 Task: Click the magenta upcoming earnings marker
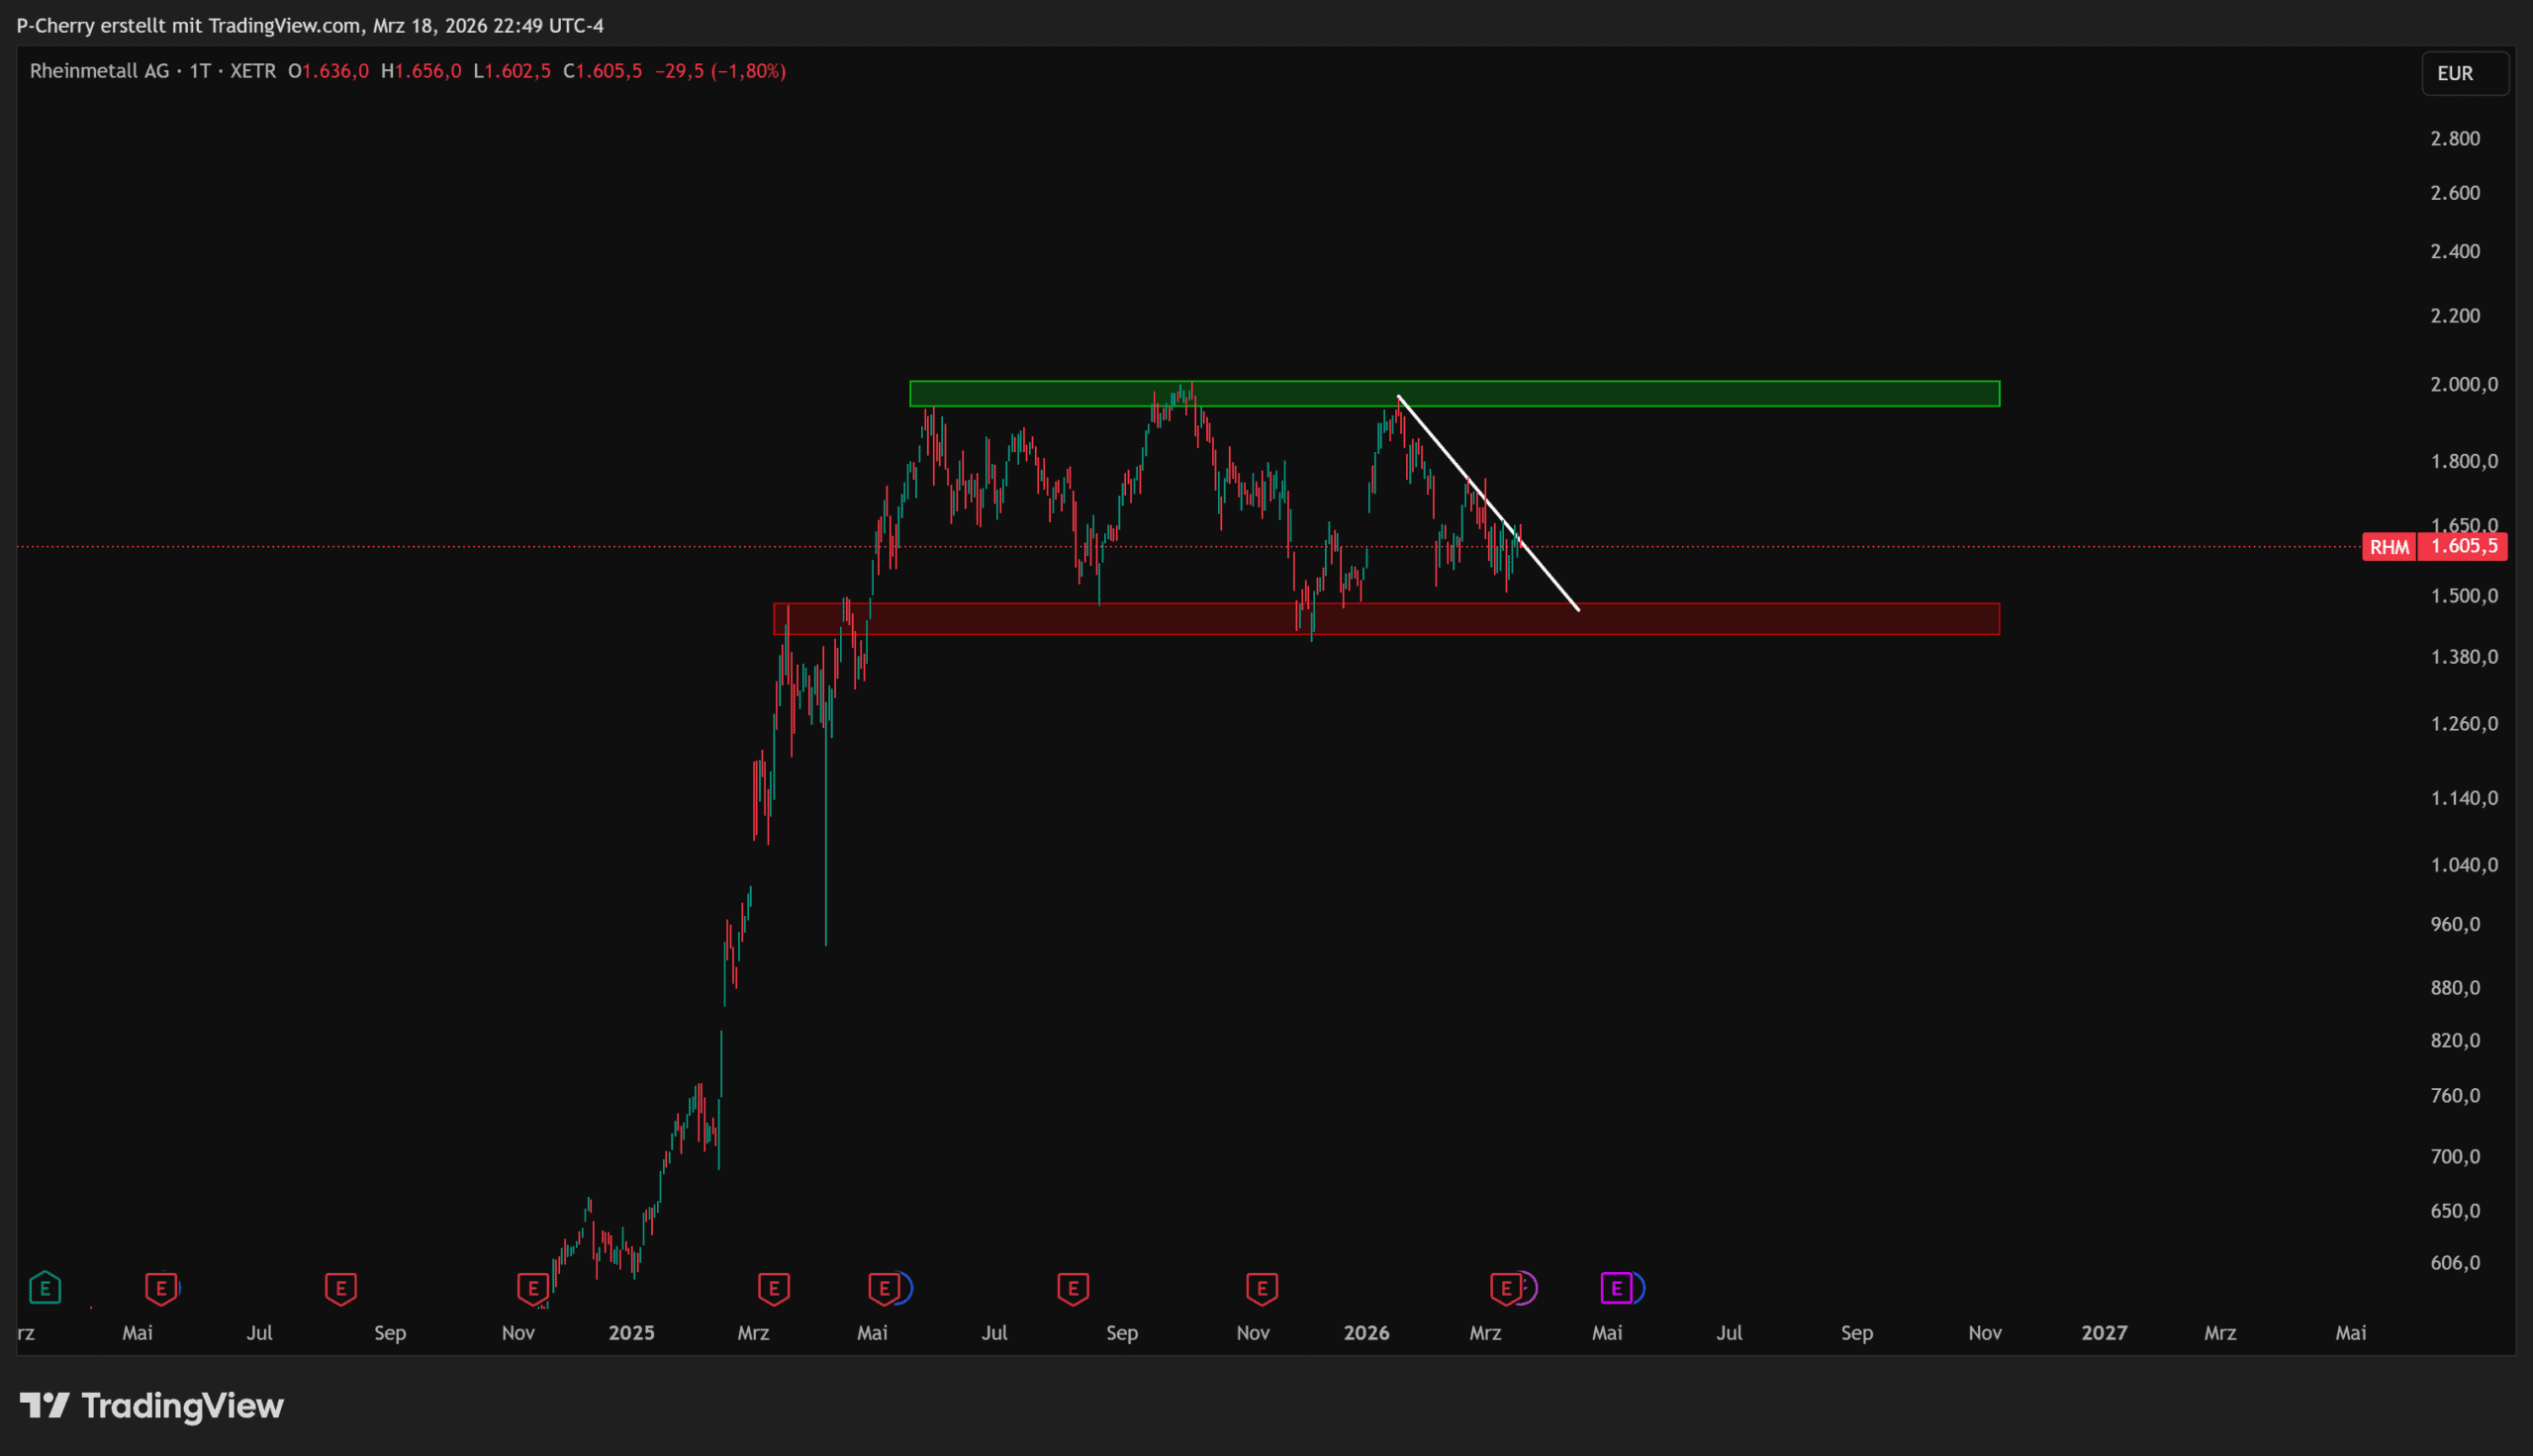click(x=1616, y=1288)
